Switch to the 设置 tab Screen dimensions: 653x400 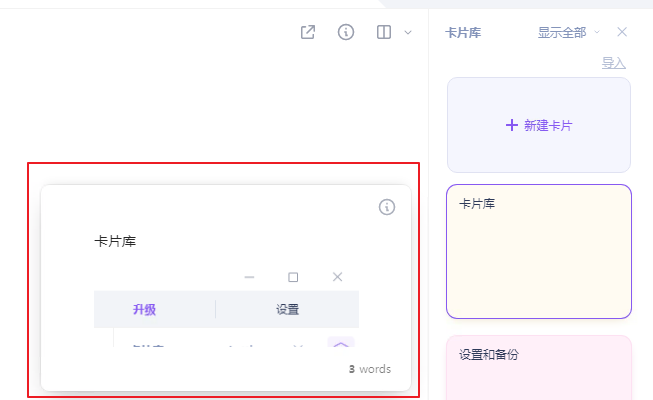[x=287, y=310]
